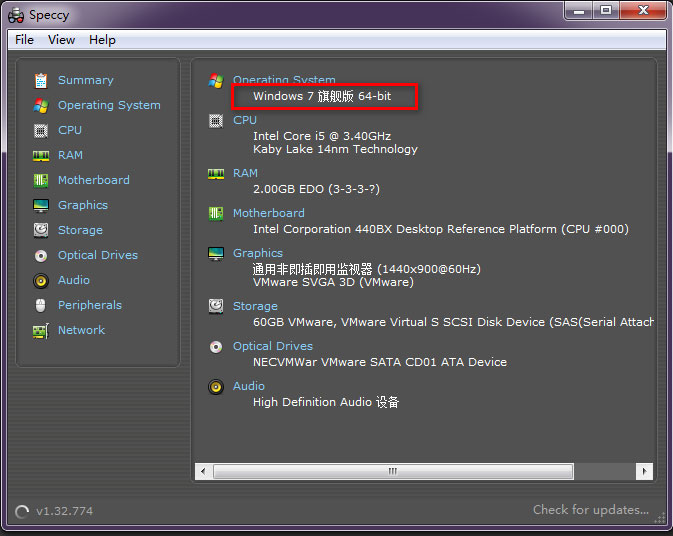Viewport: 673px width, 536px height.
Task: Click the CPU chip icon in sidebar
Action: (41, 130)
